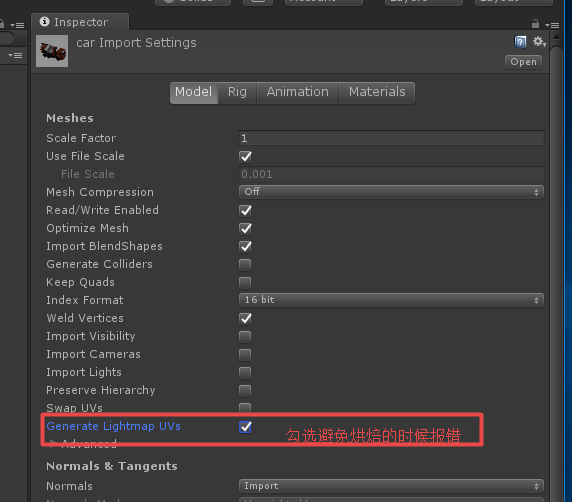Toggle the Optimize Mesh checkbox
The image size is (572, 502).
click(245, 228)
